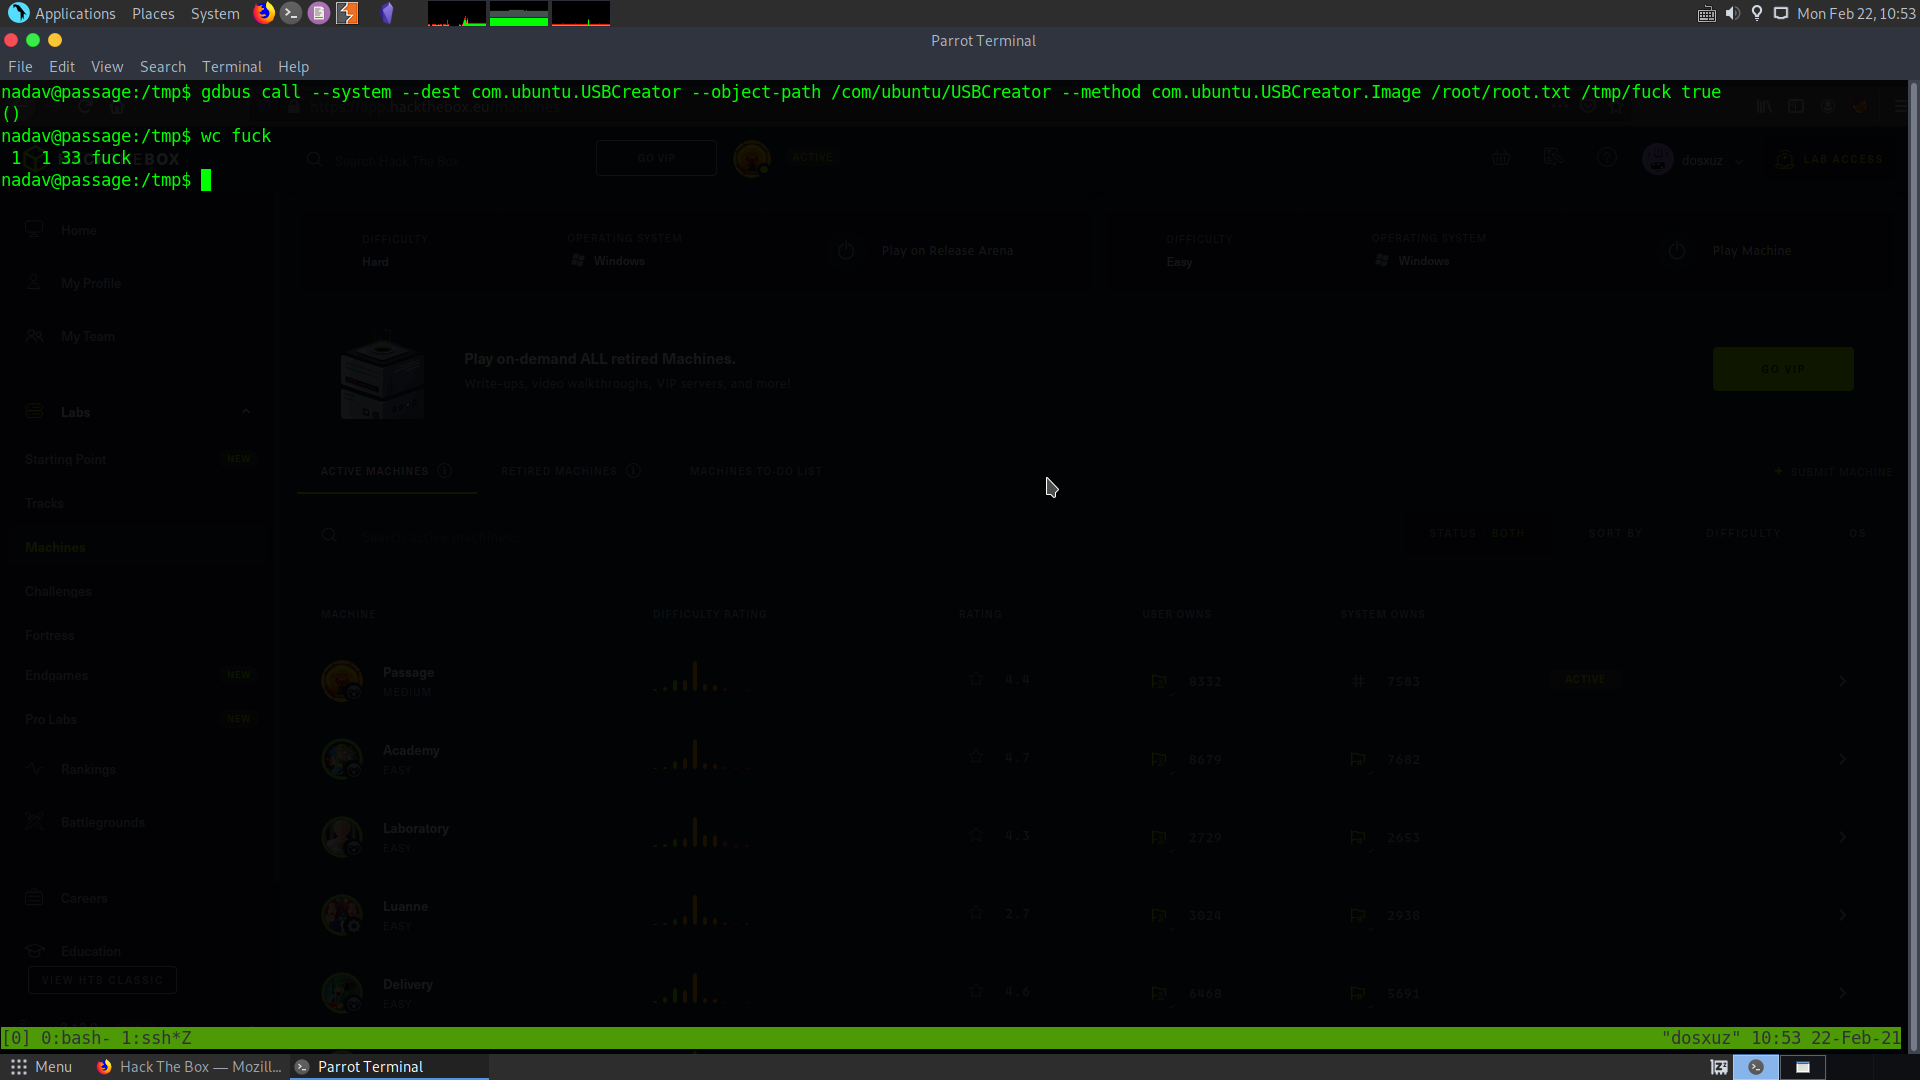The image size is (1920, 1080).
Task: Open the Places menu
Action: 153,13
